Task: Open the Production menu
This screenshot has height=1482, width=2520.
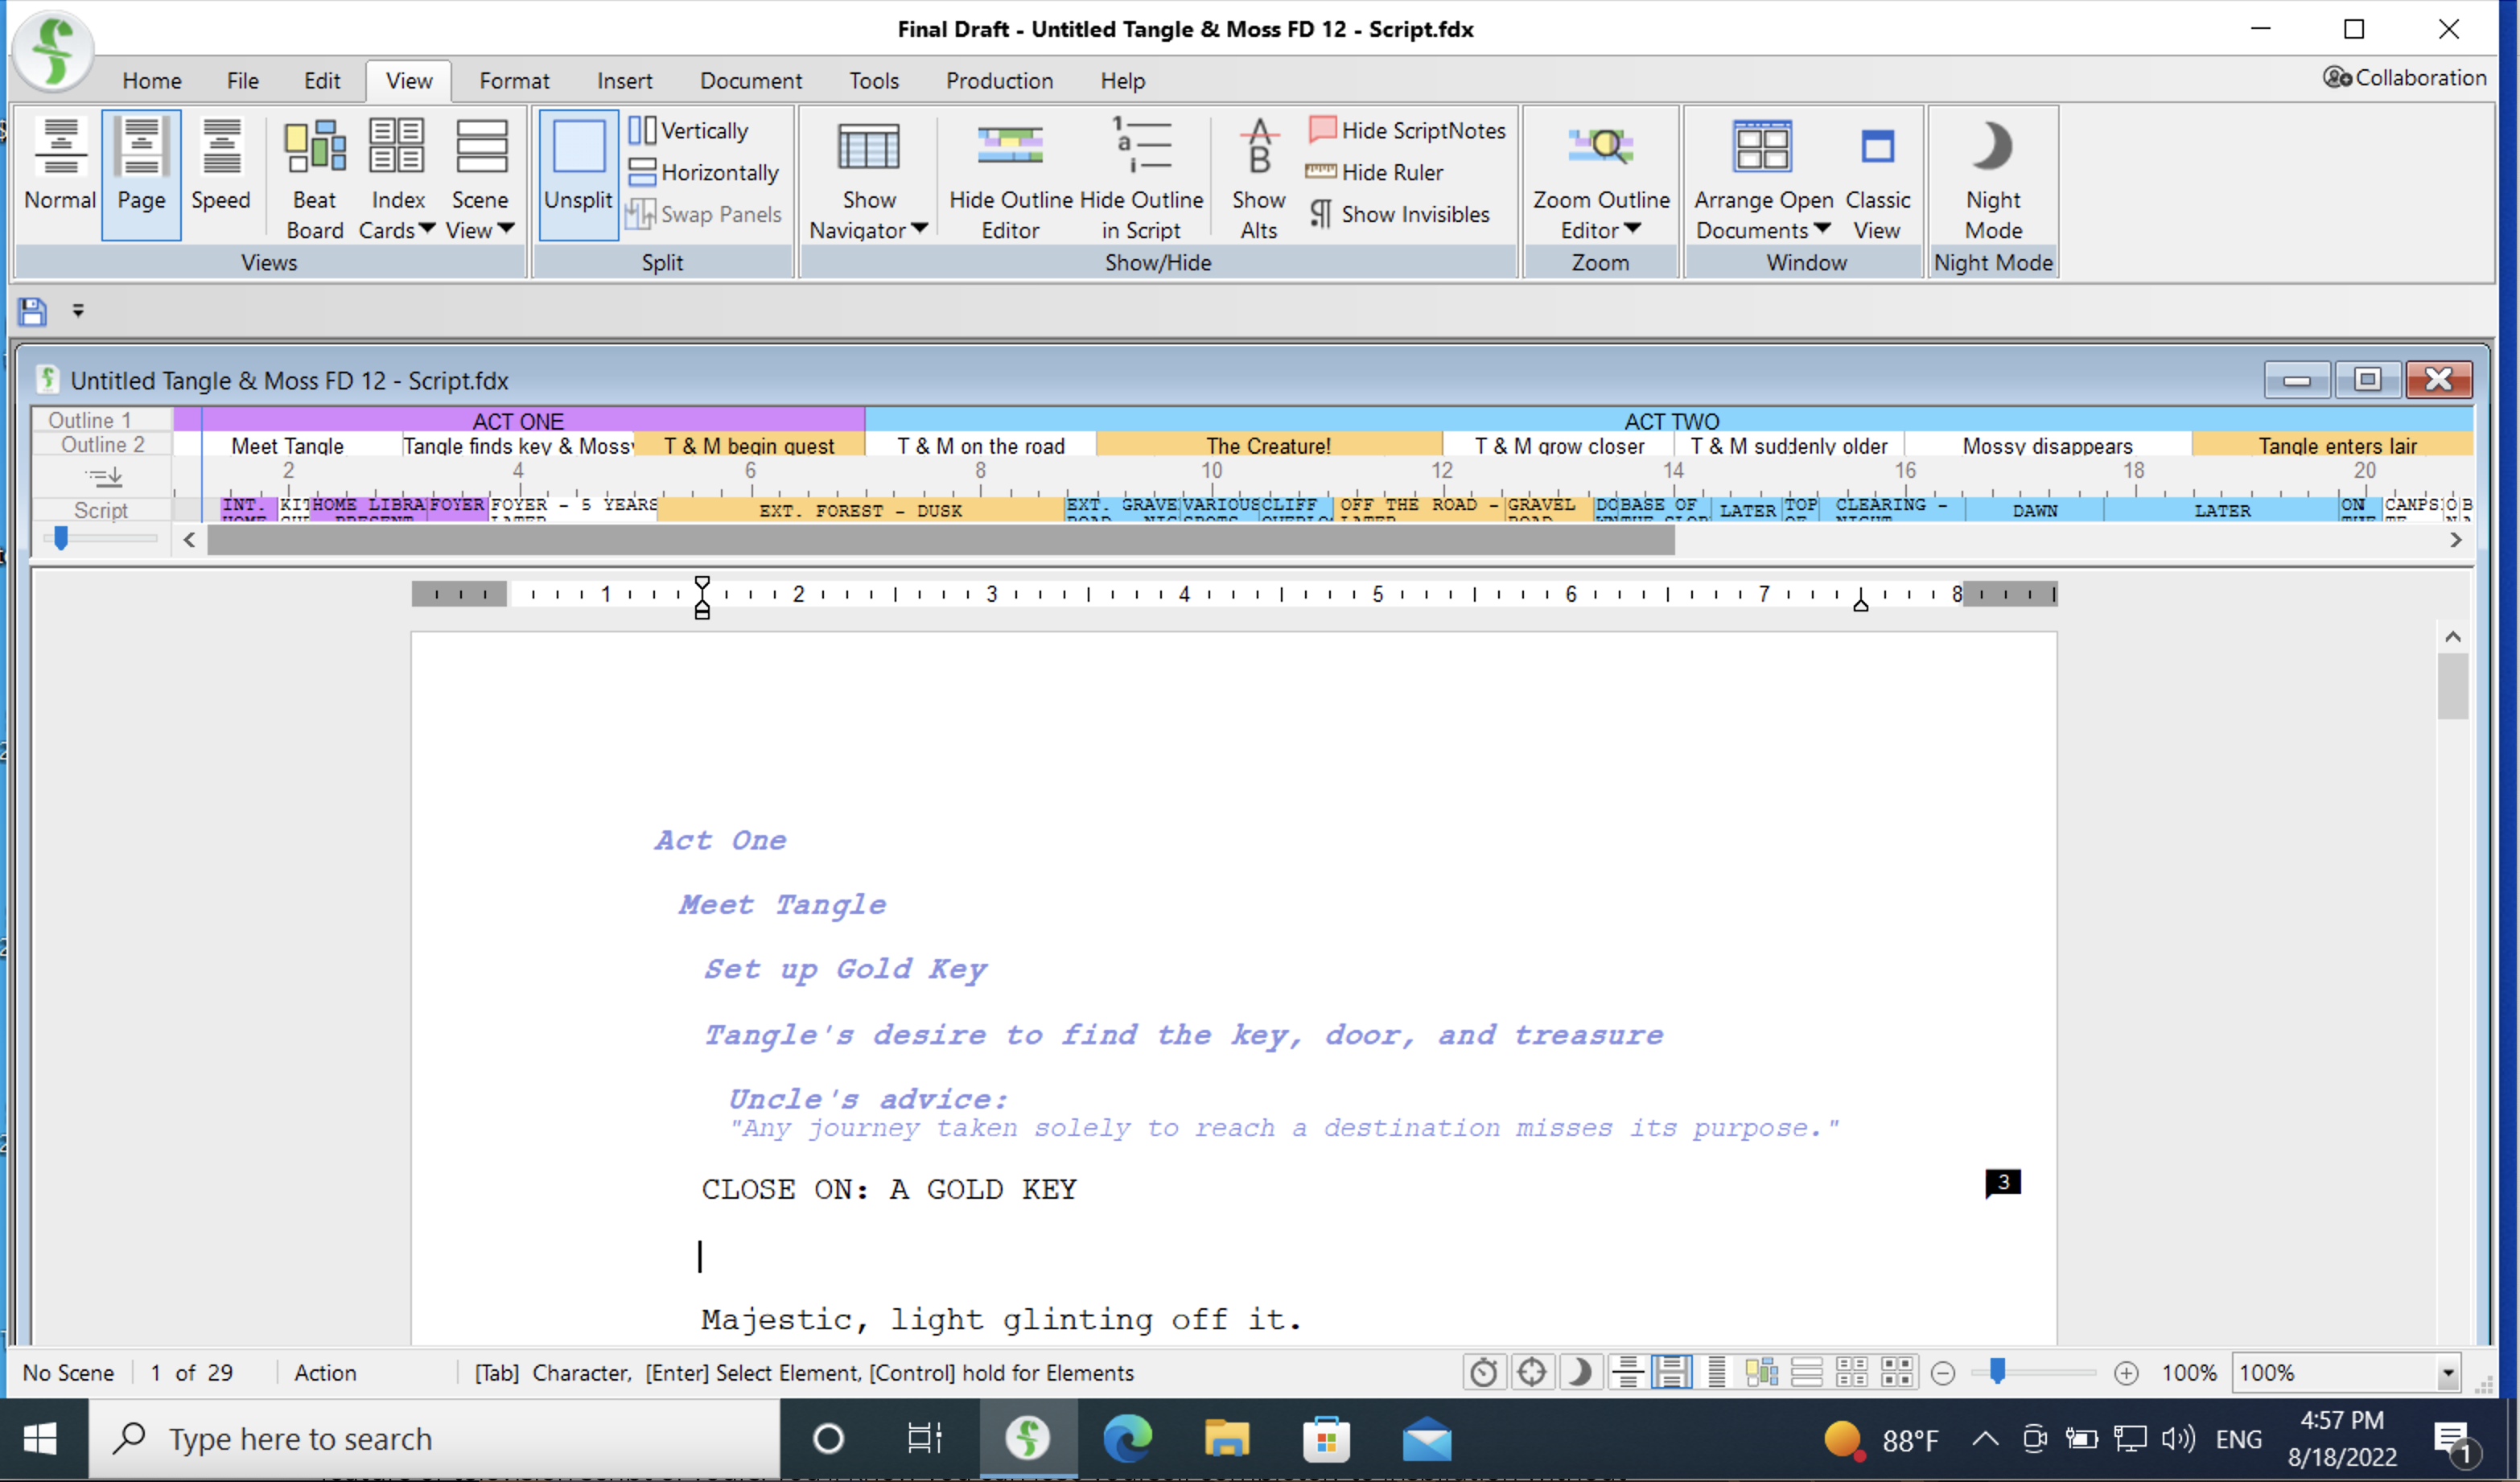Action: pos(999,80)
